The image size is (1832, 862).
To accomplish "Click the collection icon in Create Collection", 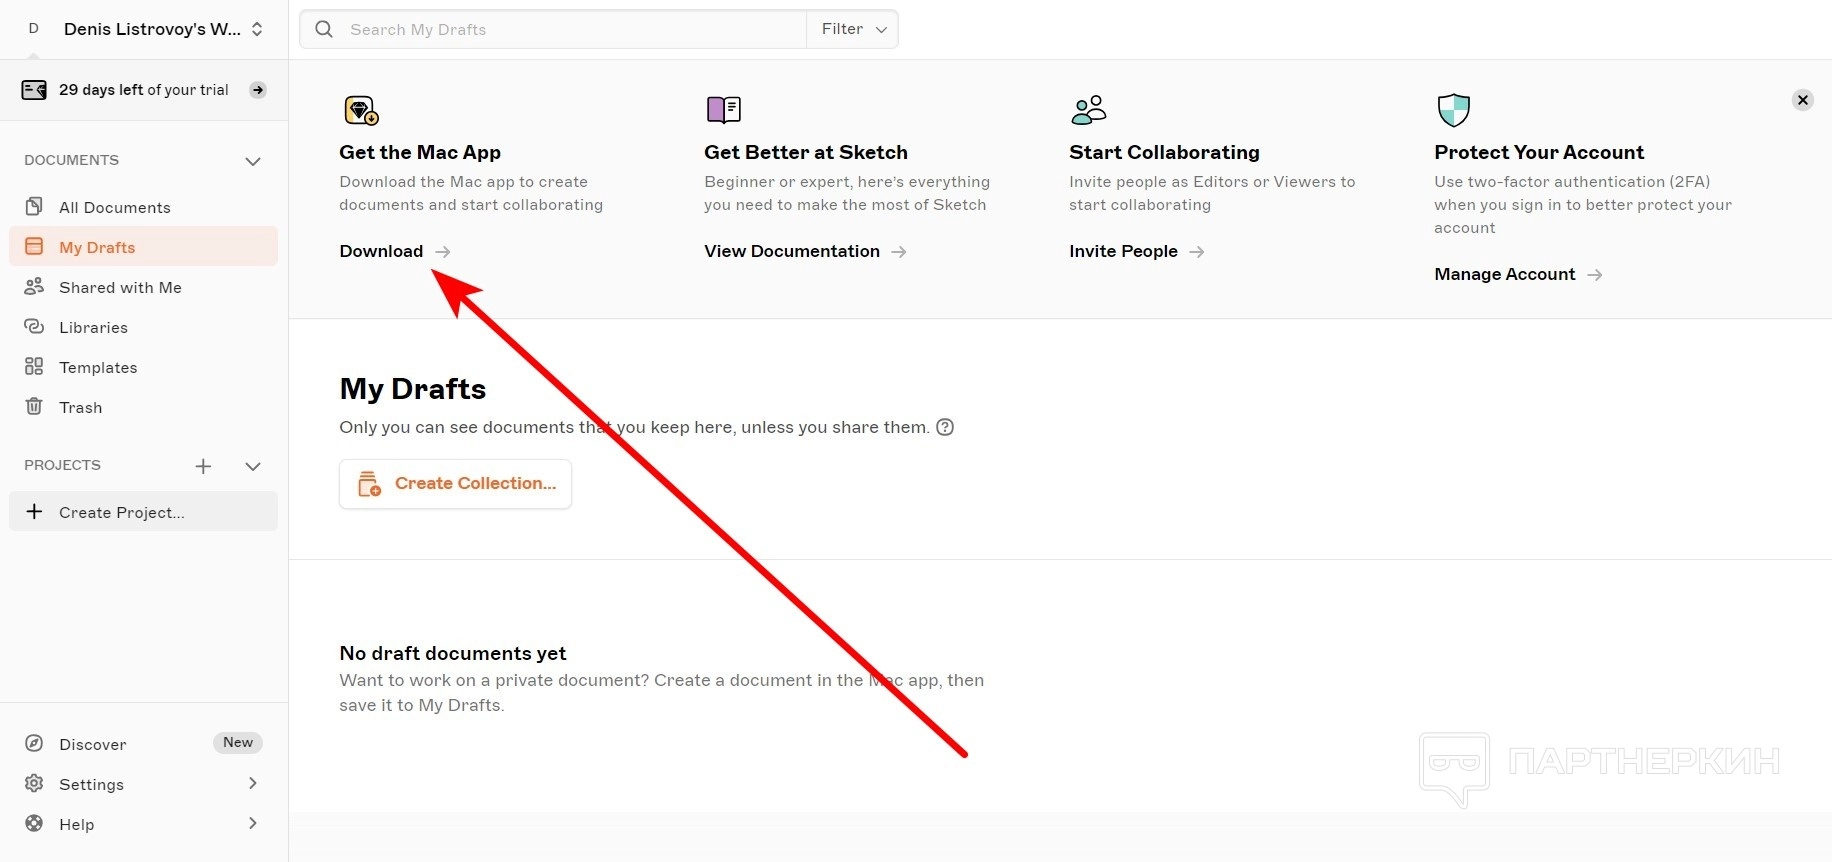I will pyautogui.click(x=369, y=484).
